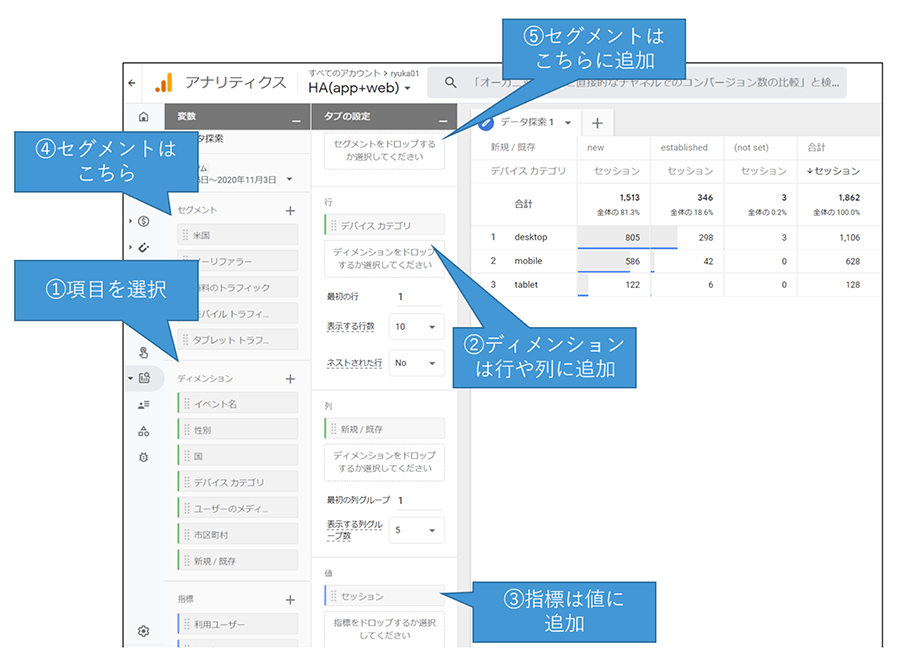Click the column dimension drop zone
The height and width of the screenshot is (667, 900).
point(384,462)
